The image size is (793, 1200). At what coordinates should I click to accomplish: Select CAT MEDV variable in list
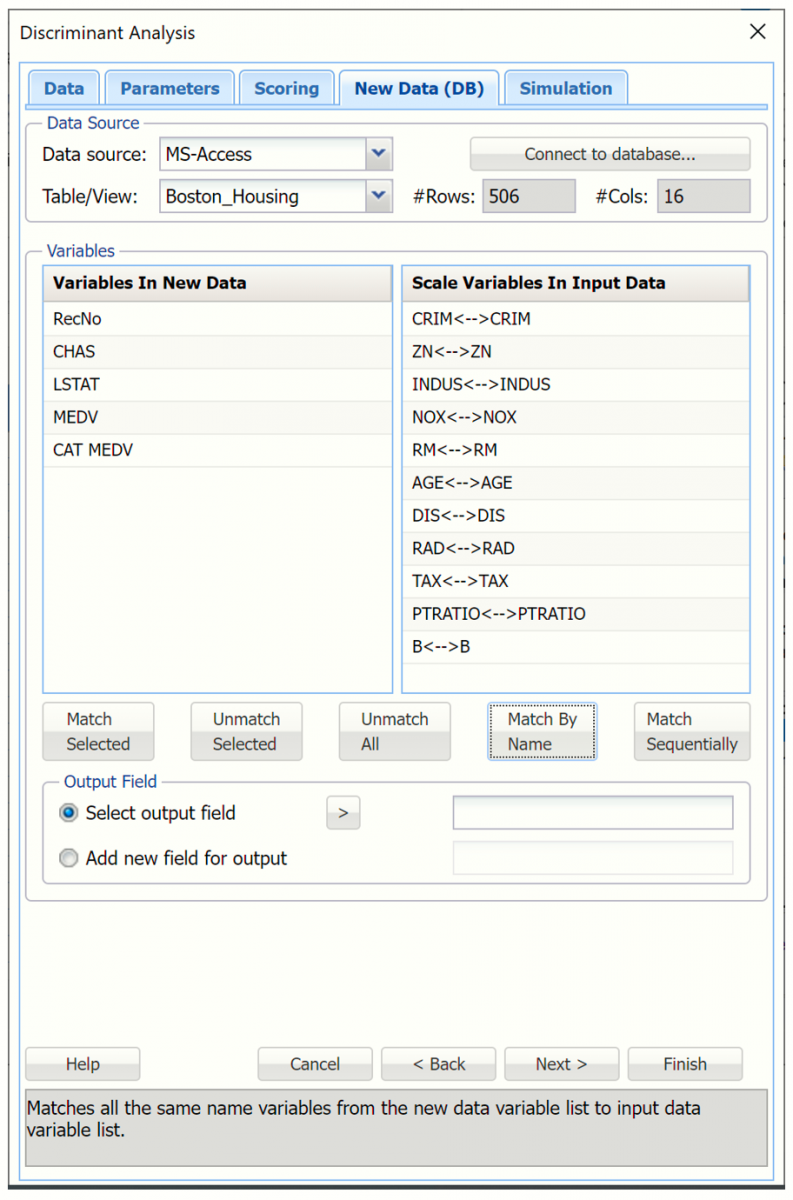click(93, 450)
